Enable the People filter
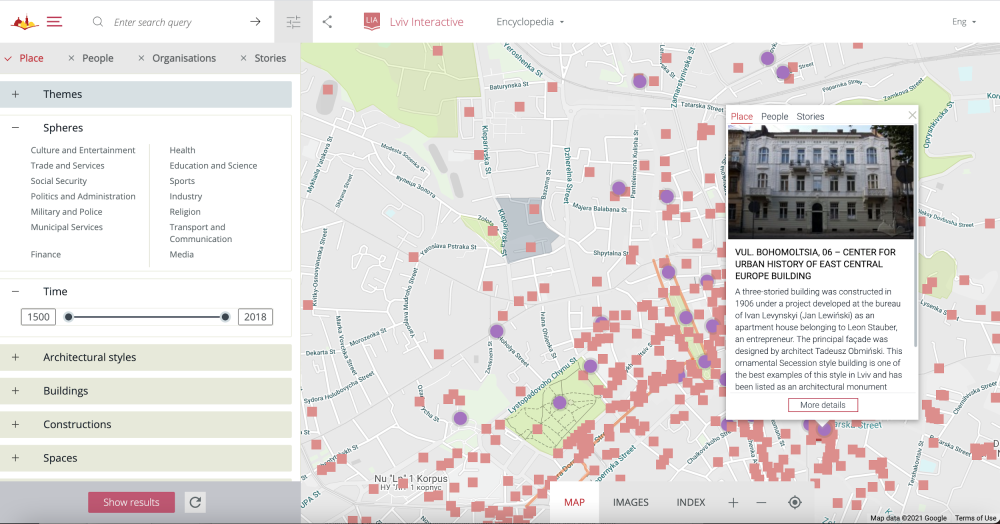Image resolution: width=1000 pixels, height=524 pixels. 90,58
